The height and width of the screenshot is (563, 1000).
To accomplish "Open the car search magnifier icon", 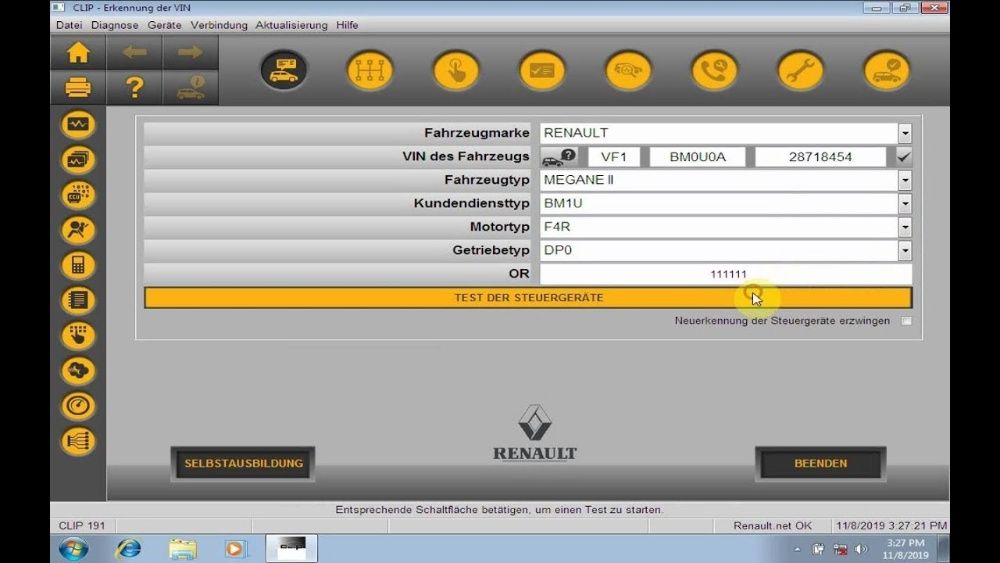I will tap(628, 70).
